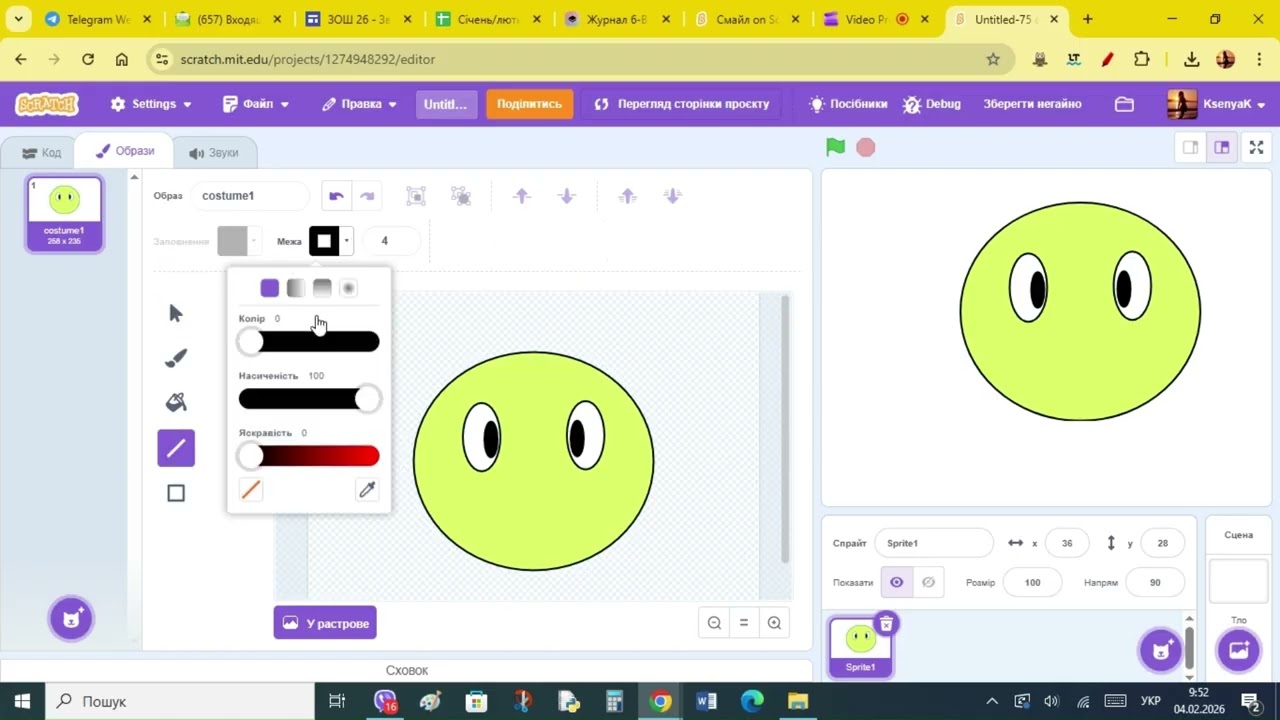The height and width of the screenshot is (720, 1280).
Task: Open the My Stuff folder icon
Action: (x=1124, y=104)
